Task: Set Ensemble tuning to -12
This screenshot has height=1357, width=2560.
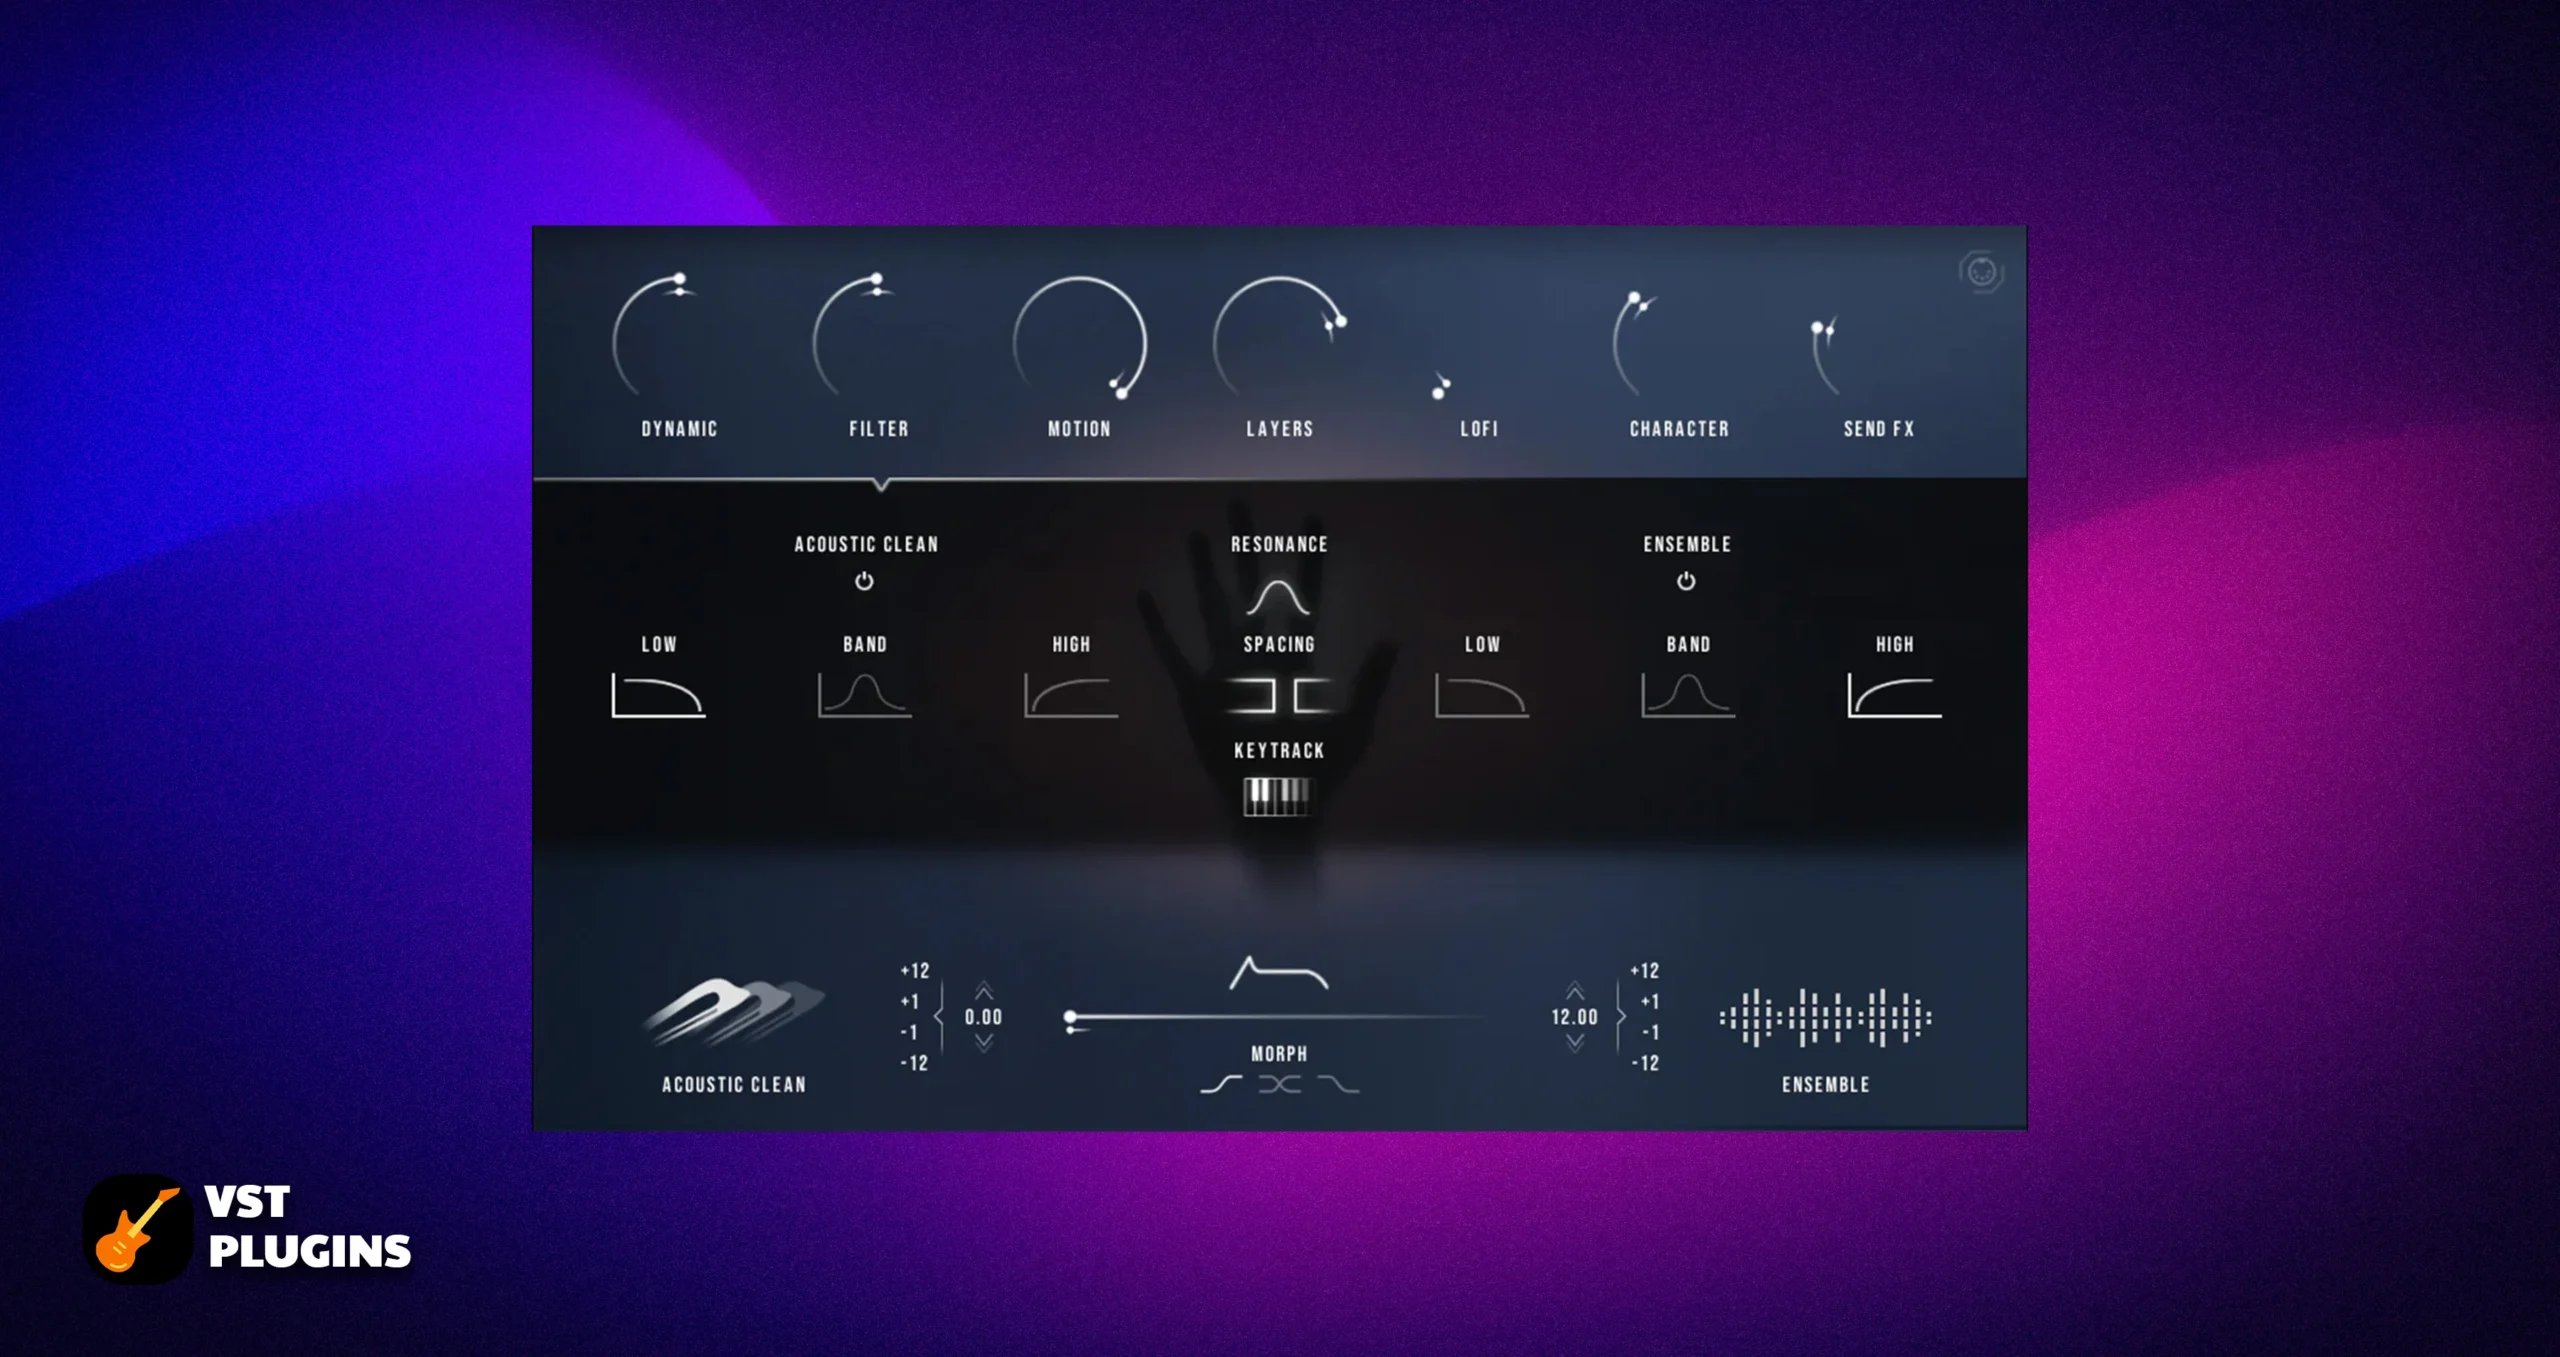Action: point(1646,1063)
